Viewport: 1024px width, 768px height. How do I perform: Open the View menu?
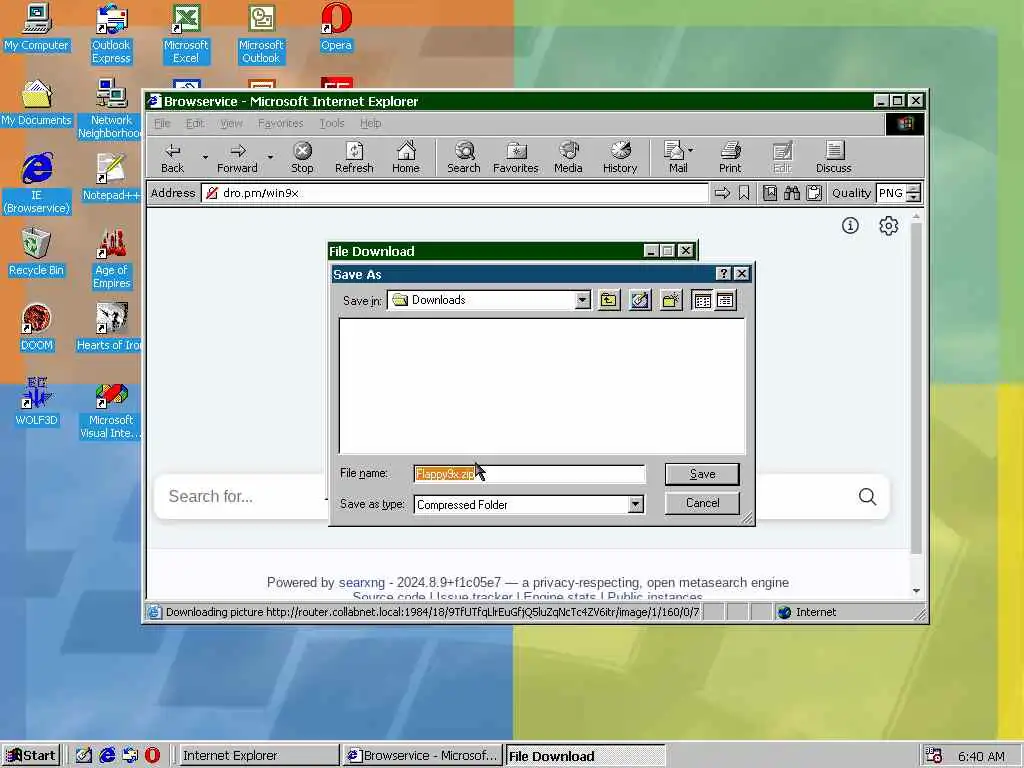[231, 123]
